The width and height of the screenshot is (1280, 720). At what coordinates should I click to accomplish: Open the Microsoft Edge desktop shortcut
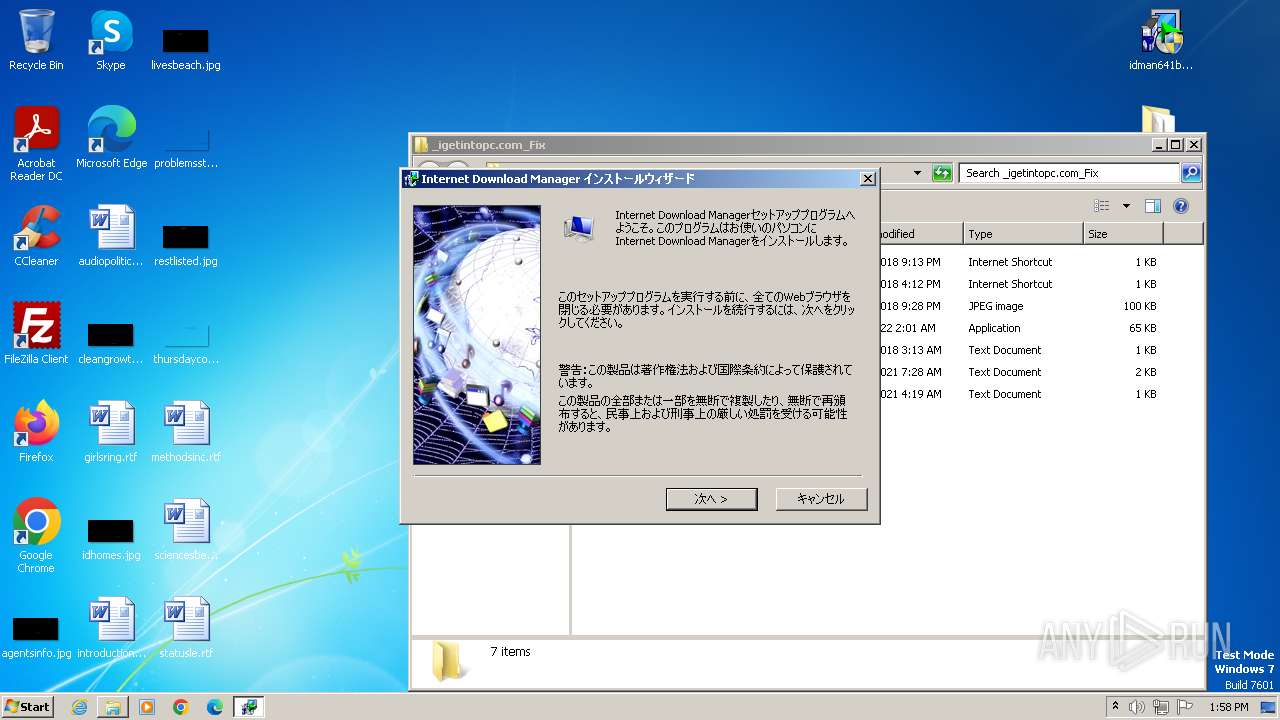(111, 138)
